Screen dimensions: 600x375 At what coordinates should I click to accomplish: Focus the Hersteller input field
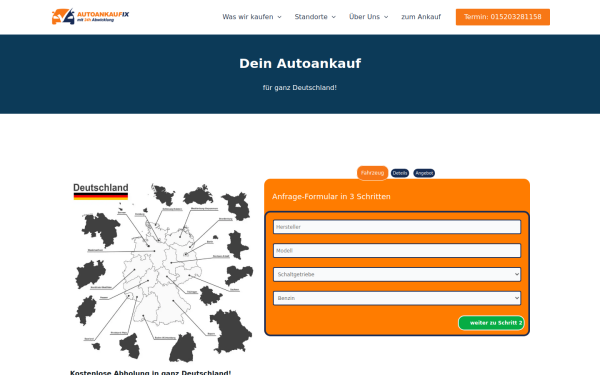[x=397, y=227]
